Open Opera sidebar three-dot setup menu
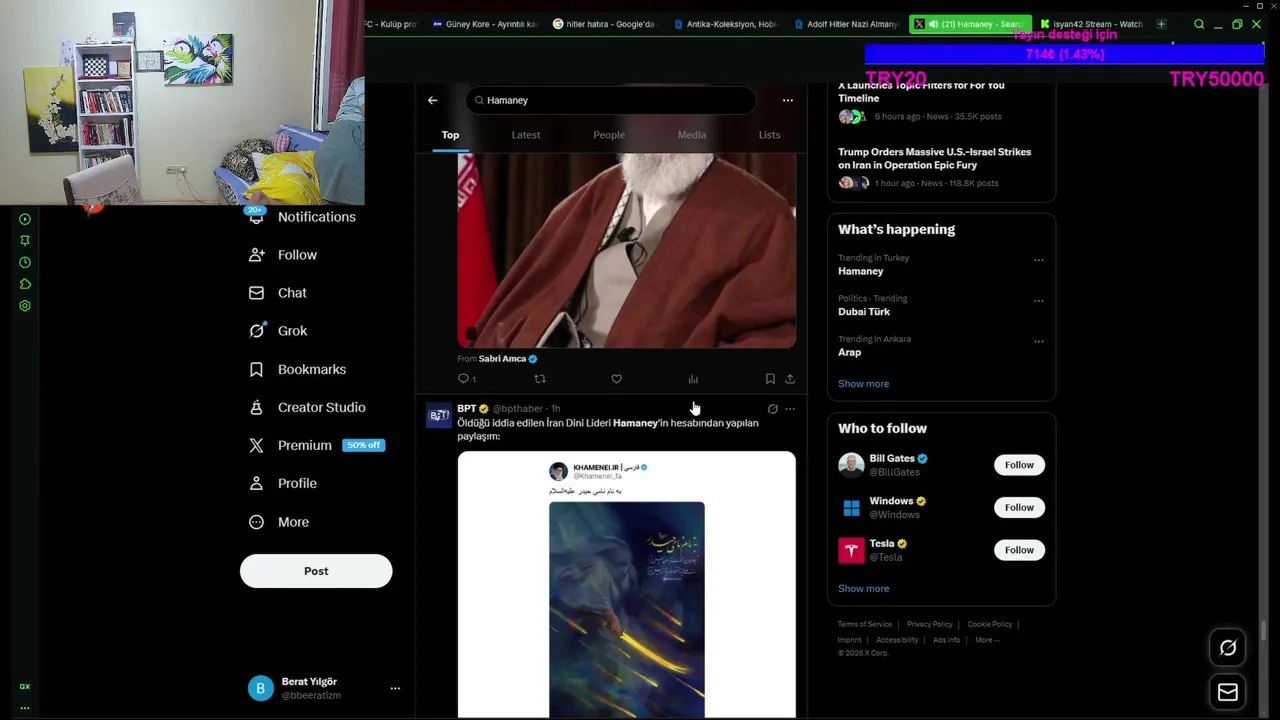This screenshot has width=1280, height=720. point(25,708)
